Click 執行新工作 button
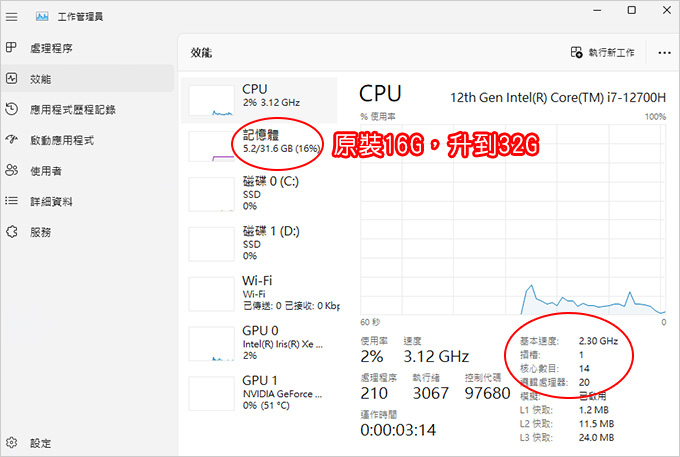Image resolution: width=680 pixels, height=457 pixels. [x=603, y=52]
